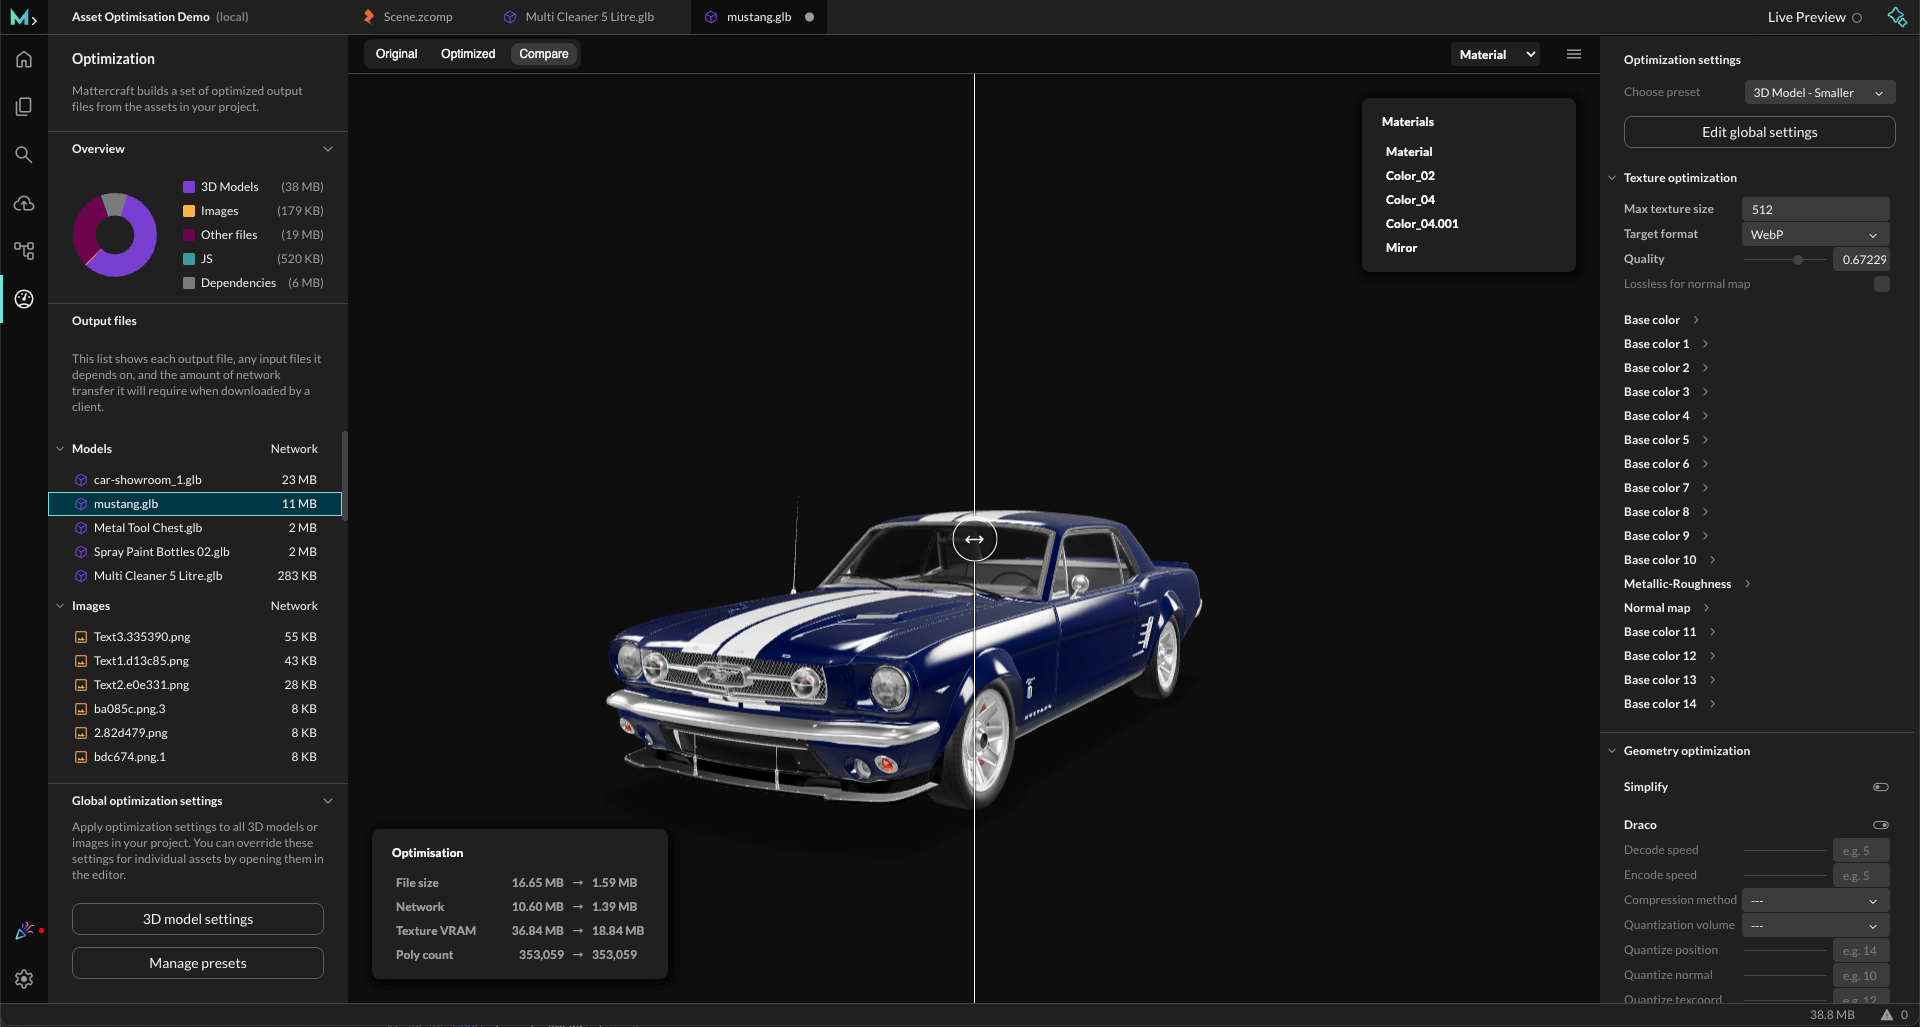Open Settings gear icon at bottom left
The height and width of the screenshot is (1027, 1920).
24,979
